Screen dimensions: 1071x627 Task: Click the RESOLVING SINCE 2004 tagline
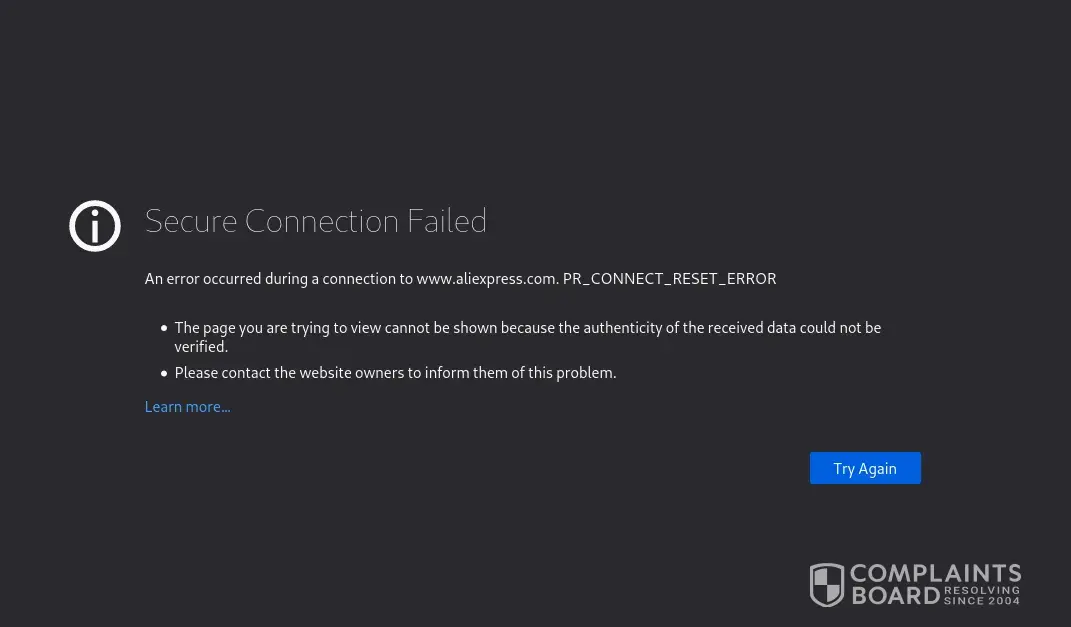tap(982, 596)
